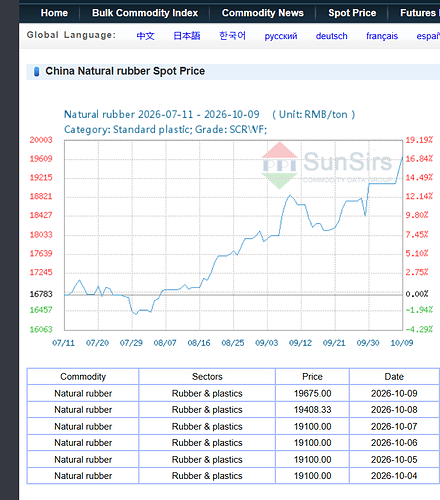Click the -4.29% right axis label
This screenshot has height=500, width=440.
pos(419,329)
